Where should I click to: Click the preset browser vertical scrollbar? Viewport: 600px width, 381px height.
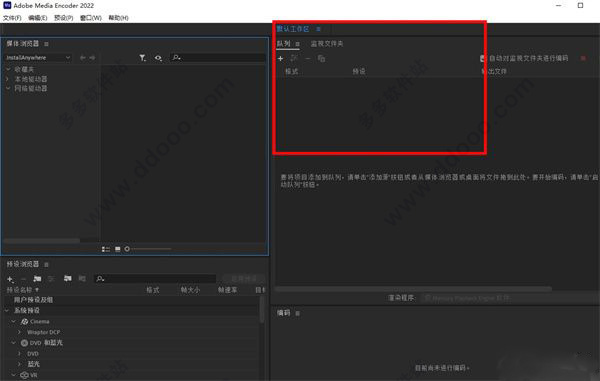[262, 309]
